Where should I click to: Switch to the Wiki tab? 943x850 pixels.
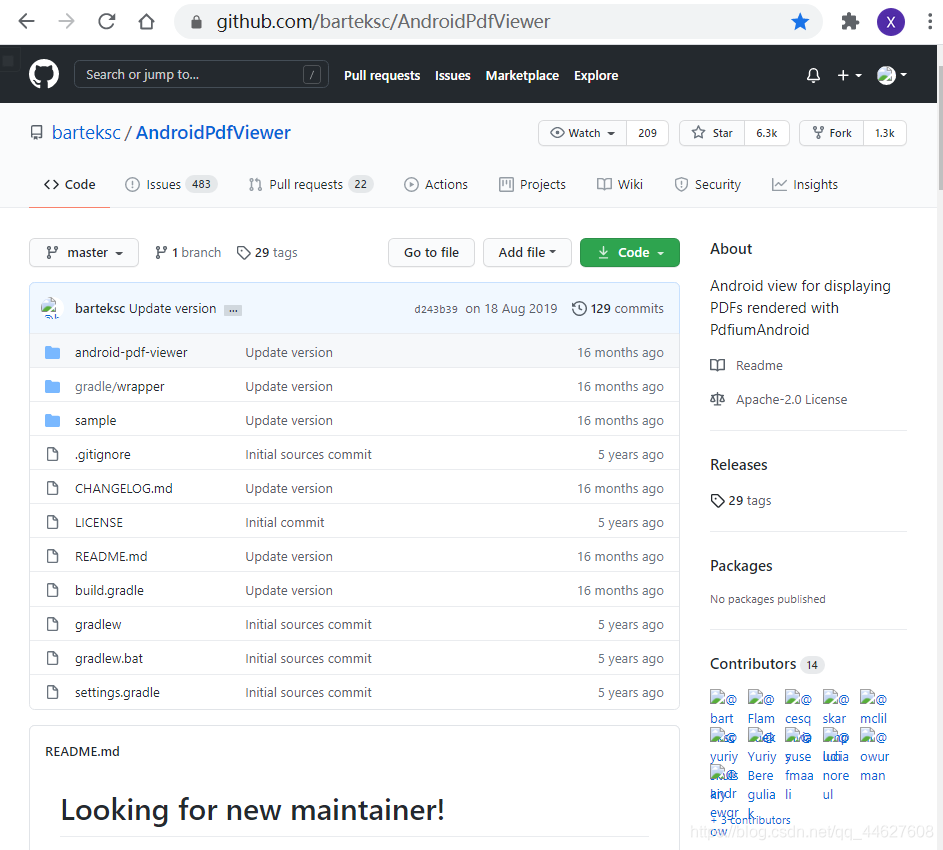point(619,185)
